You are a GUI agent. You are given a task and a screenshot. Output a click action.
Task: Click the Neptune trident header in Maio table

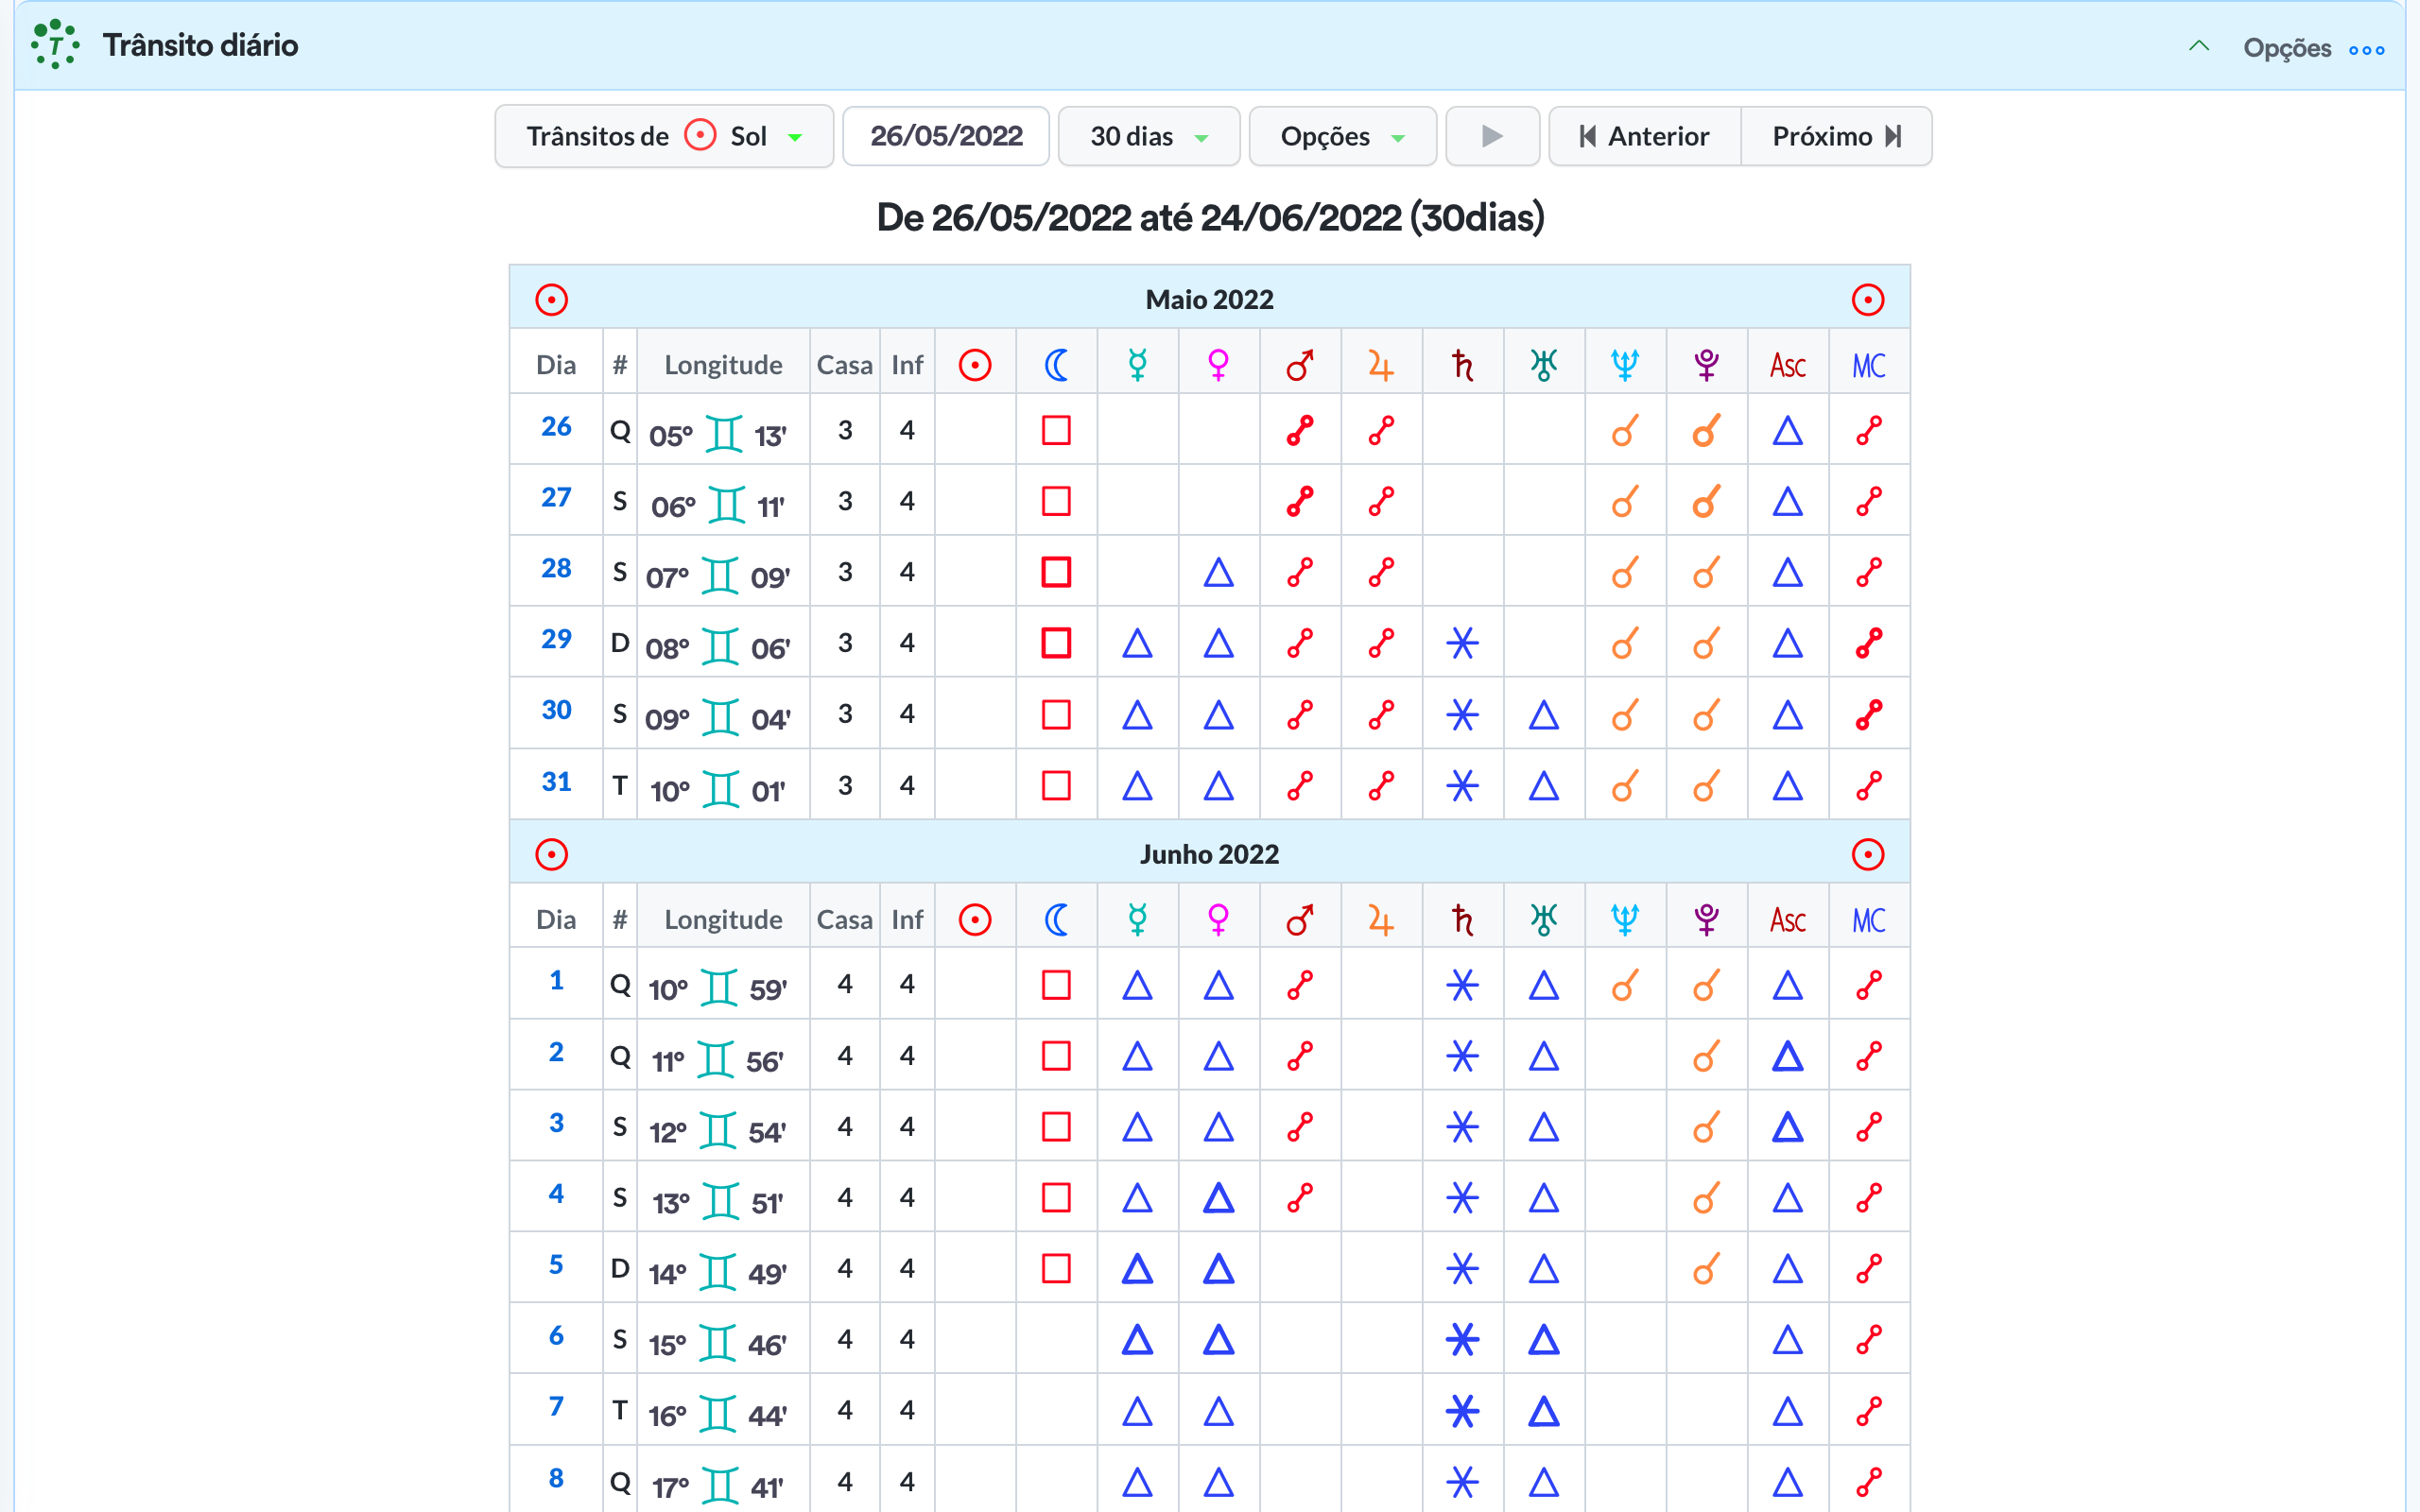click(x=1624, y=365)
